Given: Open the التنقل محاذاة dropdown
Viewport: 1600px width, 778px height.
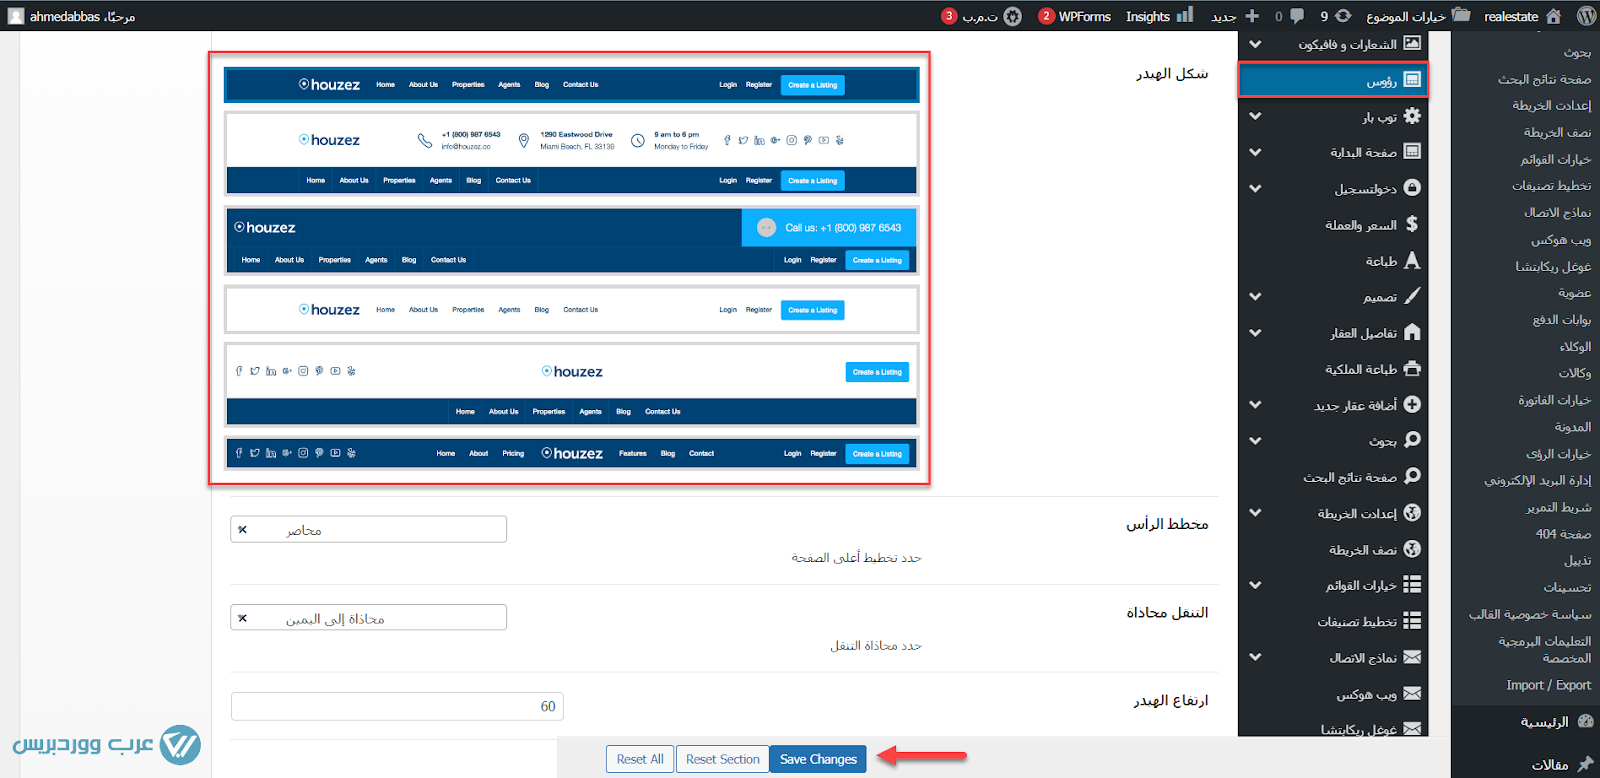Looking at the screenshot, I should point(368,617).
